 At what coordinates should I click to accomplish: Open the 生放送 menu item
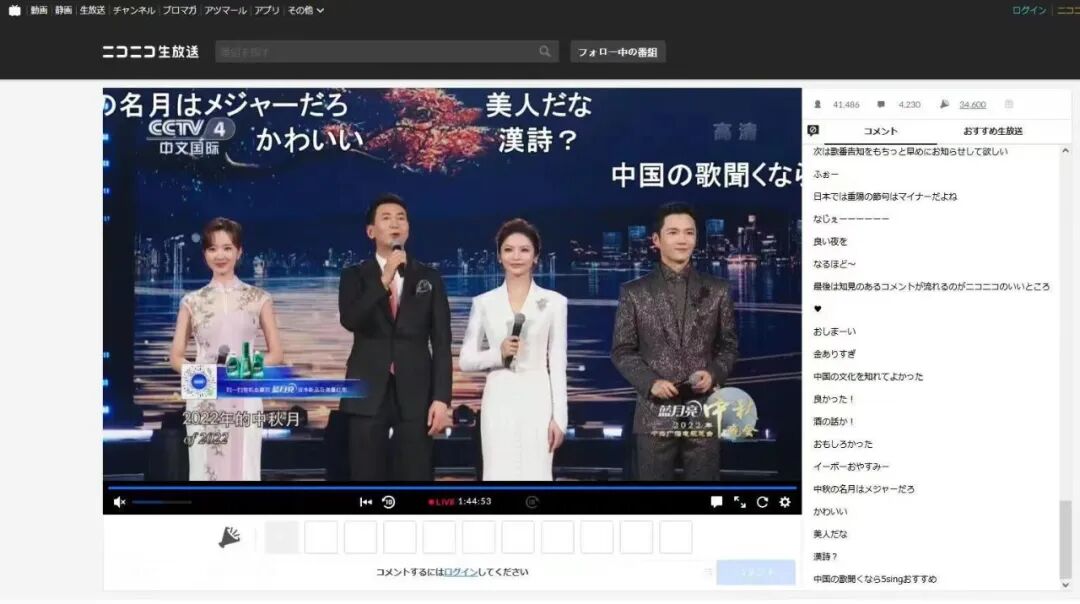pyautogui.click(x=91, y=9)
